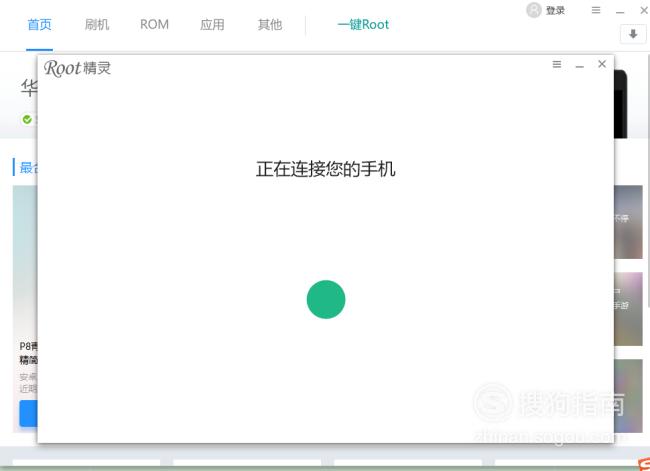650x471 pixels.
Task: Go to the 应用 tab
Action: click(x=212, y=24)
